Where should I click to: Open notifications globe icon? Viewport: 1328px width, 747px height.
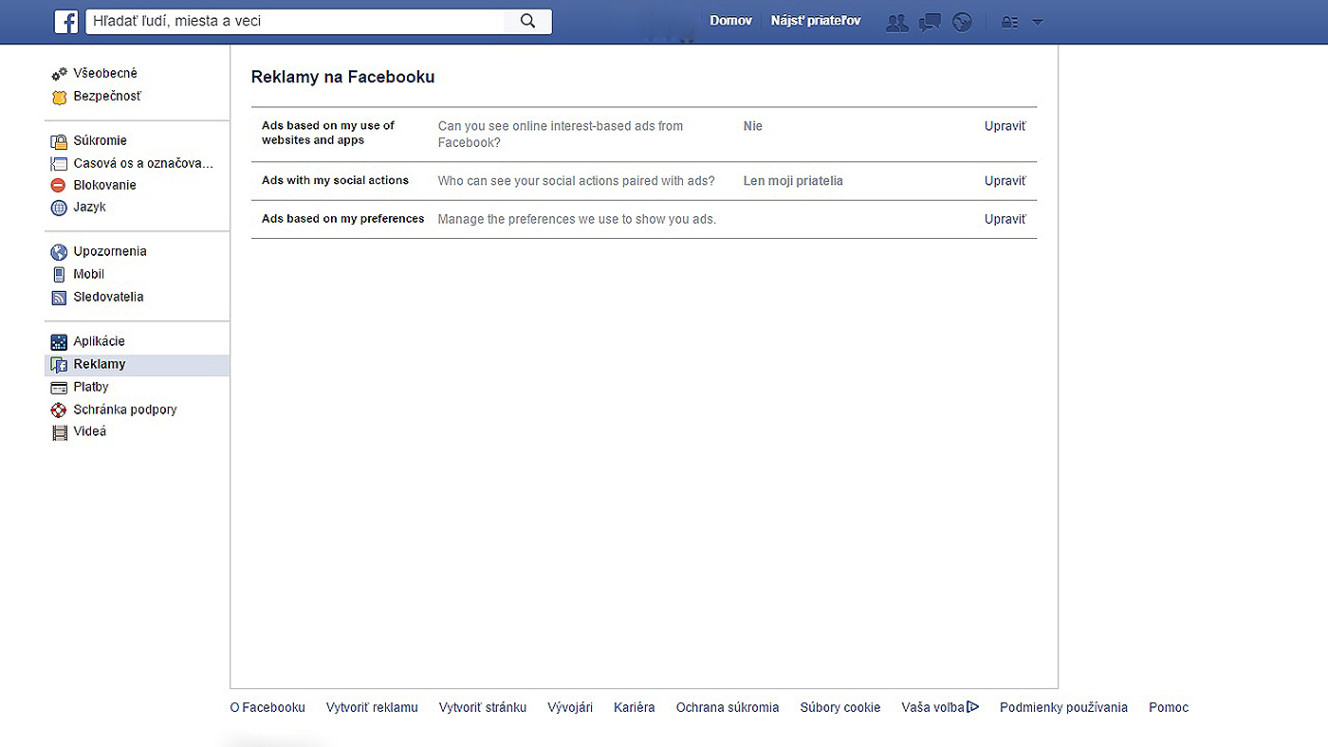[962, 22]
